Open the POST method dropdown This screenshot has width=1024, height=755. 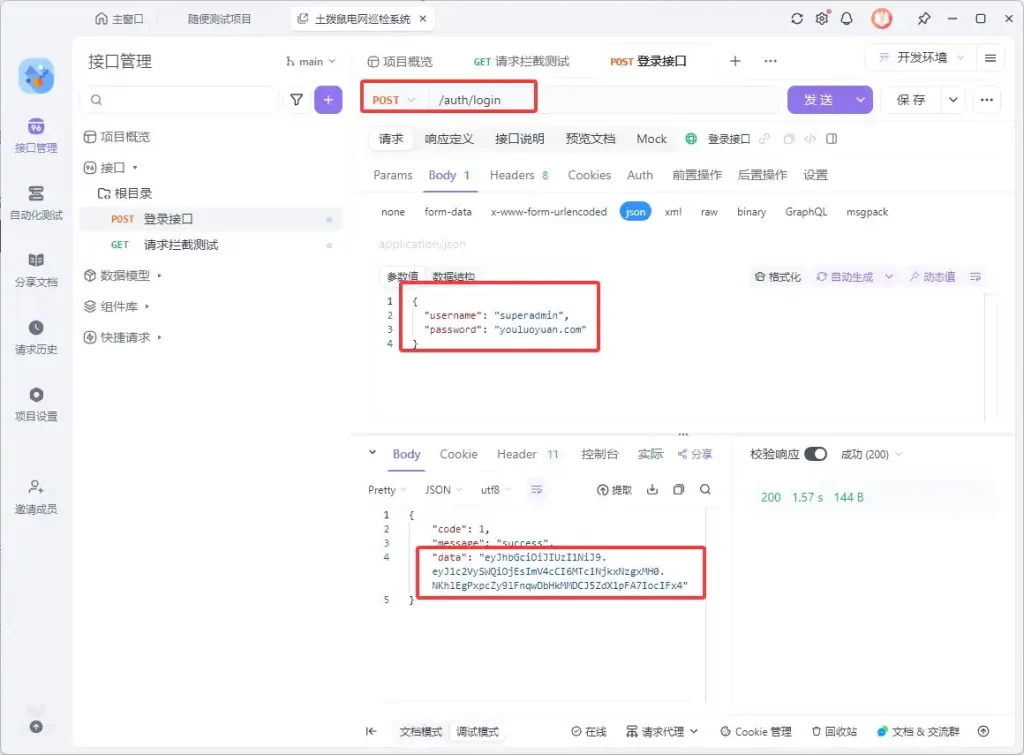[393, 100]
